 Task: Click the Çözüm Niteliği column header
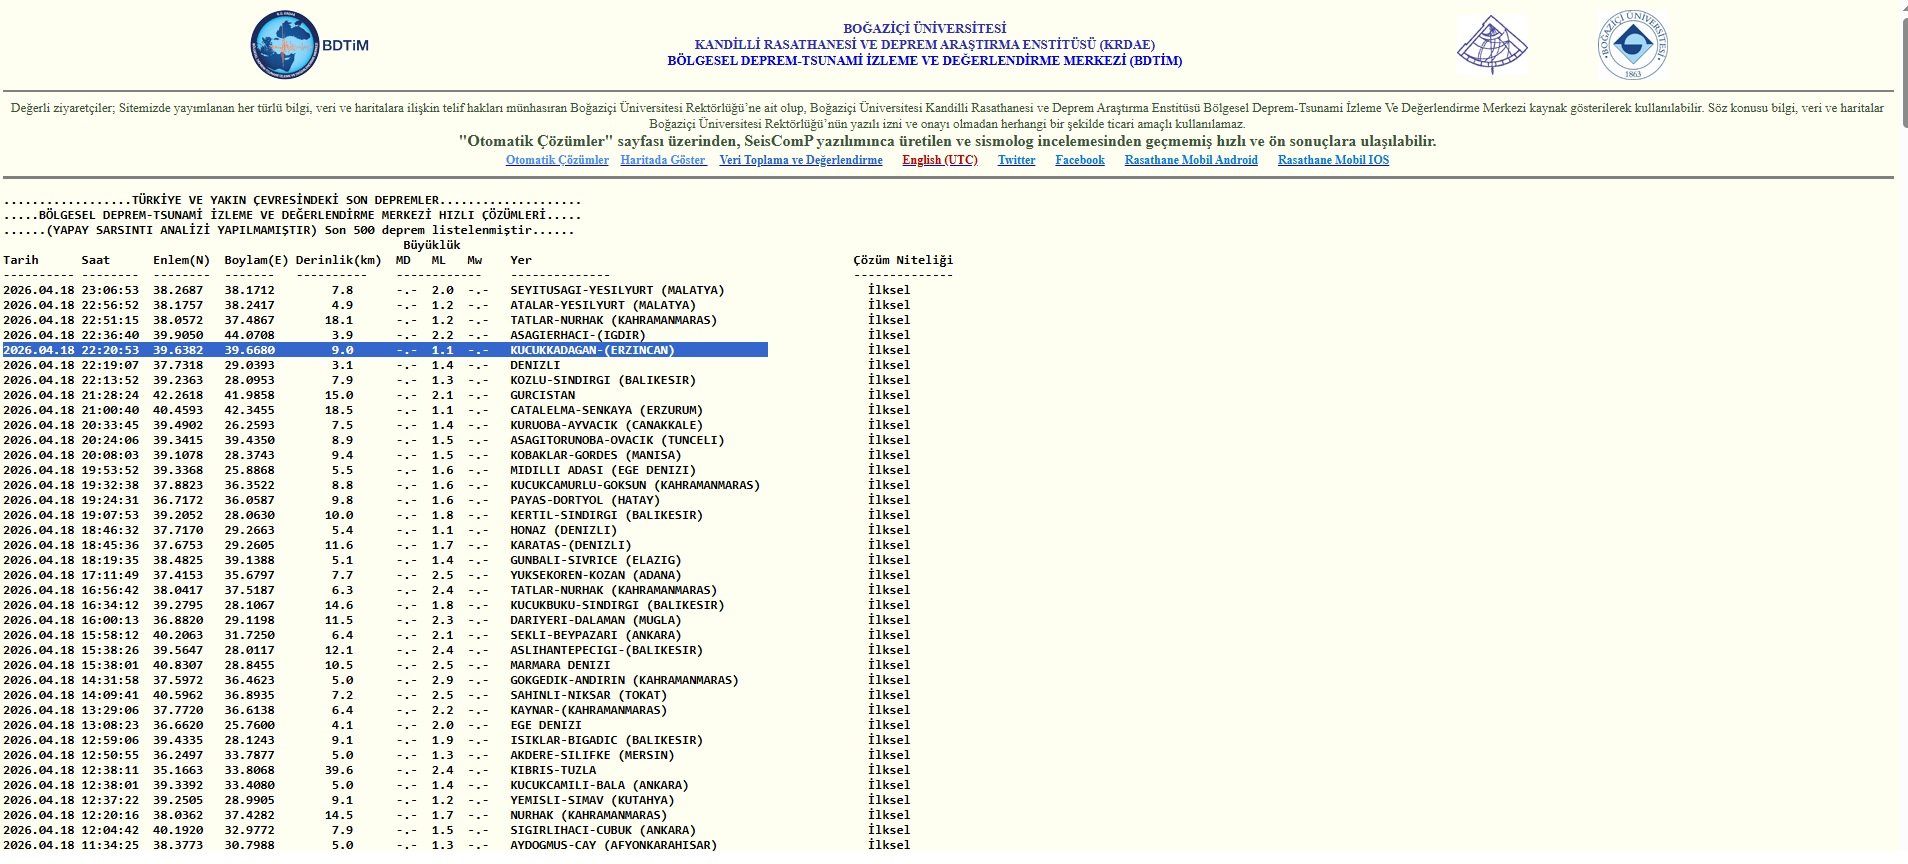click(x=902, y=260)
